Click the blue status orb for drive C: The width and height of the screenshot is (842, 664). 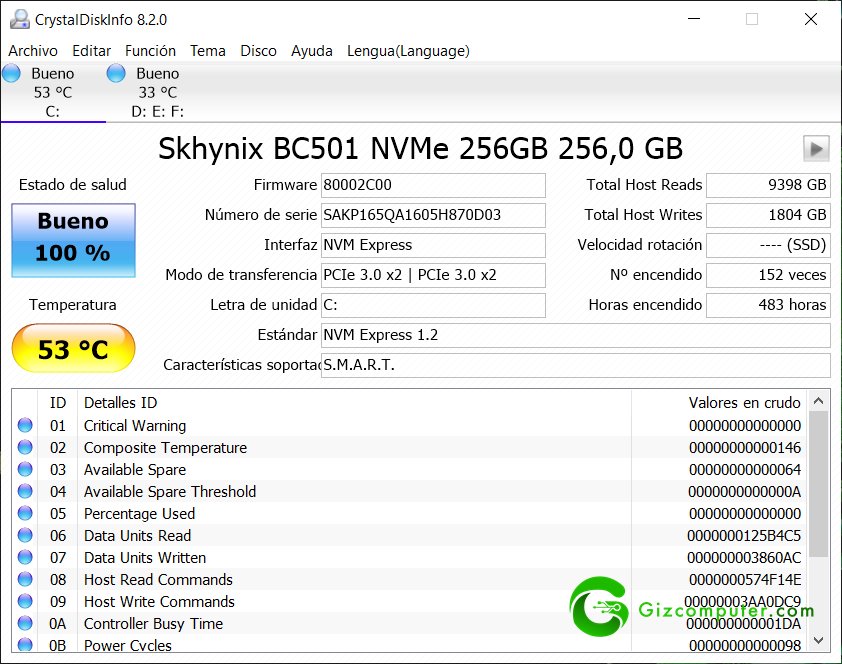(11, 73)
